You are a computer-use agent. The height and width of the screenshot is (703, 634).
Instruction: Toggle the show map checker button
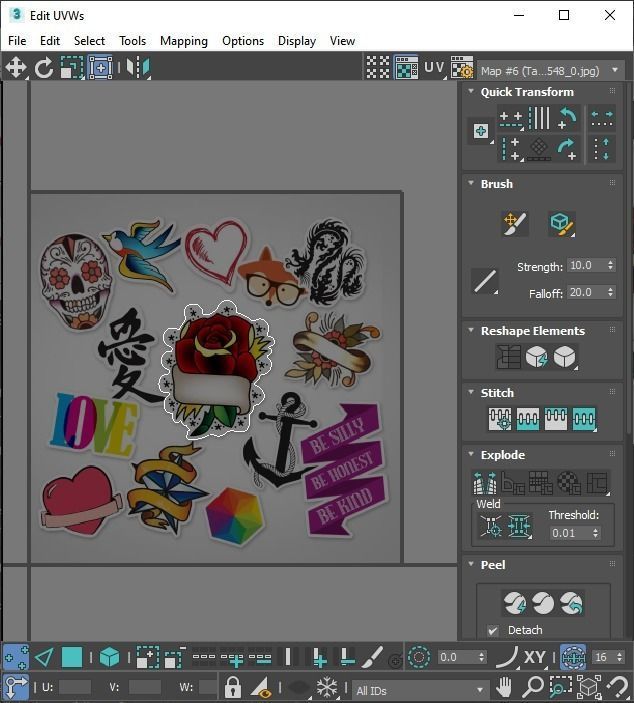click(406, 67)
